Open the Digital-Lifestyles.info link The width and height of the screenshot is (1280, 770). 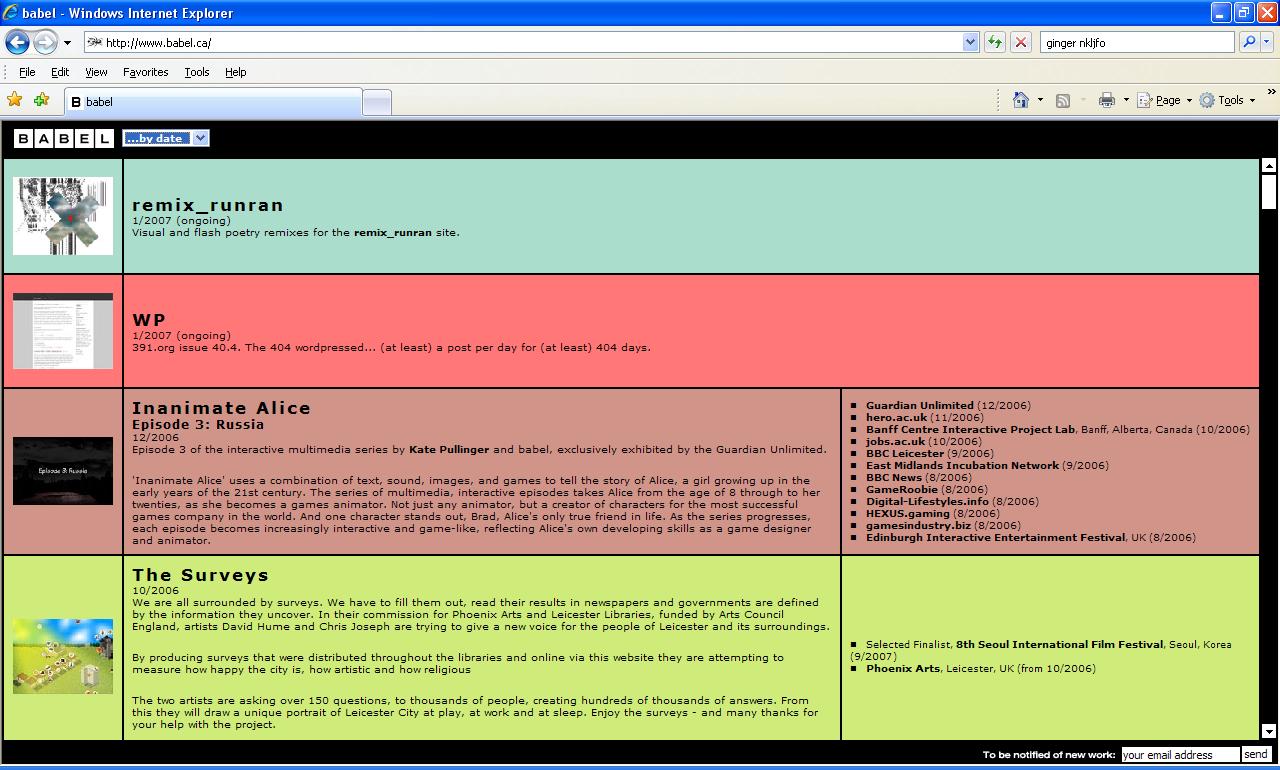click(x=927, y=501)
